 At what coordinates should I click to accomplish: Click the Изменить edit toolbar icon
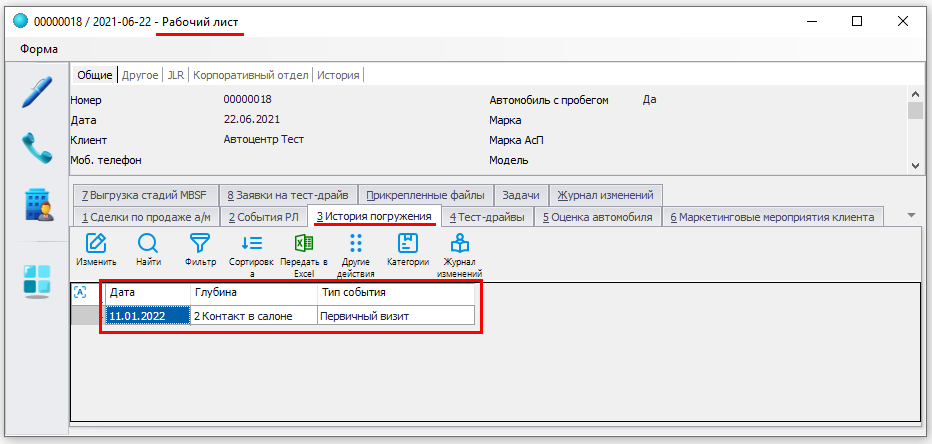click(96, 243)
